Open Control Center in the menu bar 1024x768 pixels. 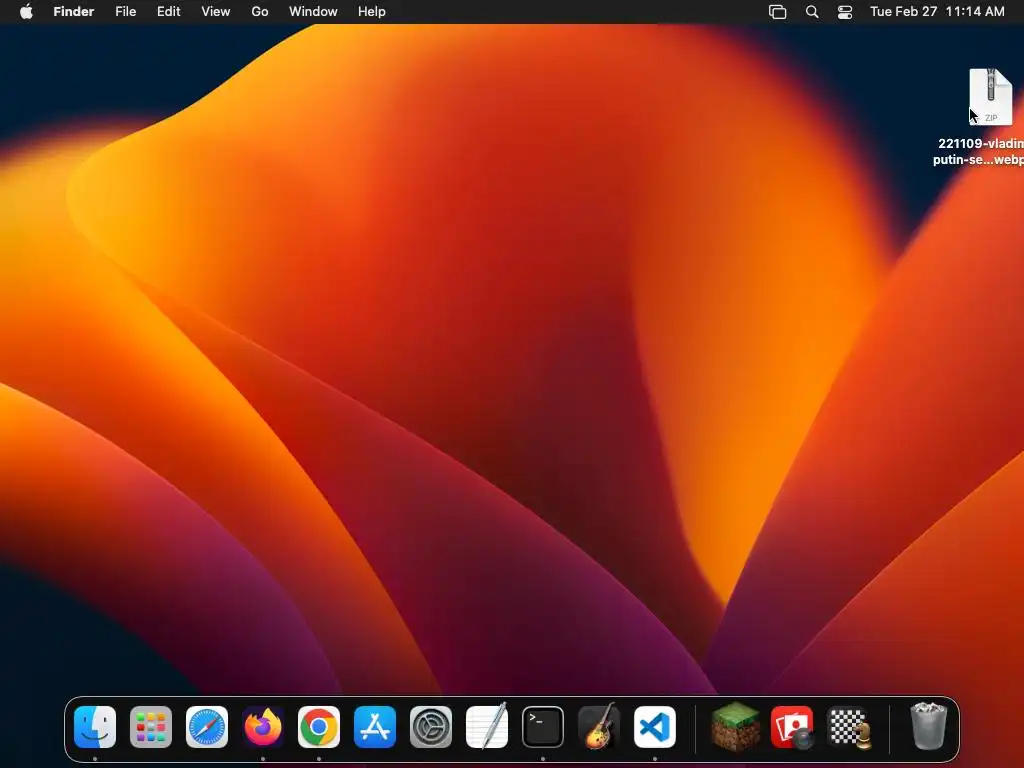pyautogui.click(x=845, y=12)
